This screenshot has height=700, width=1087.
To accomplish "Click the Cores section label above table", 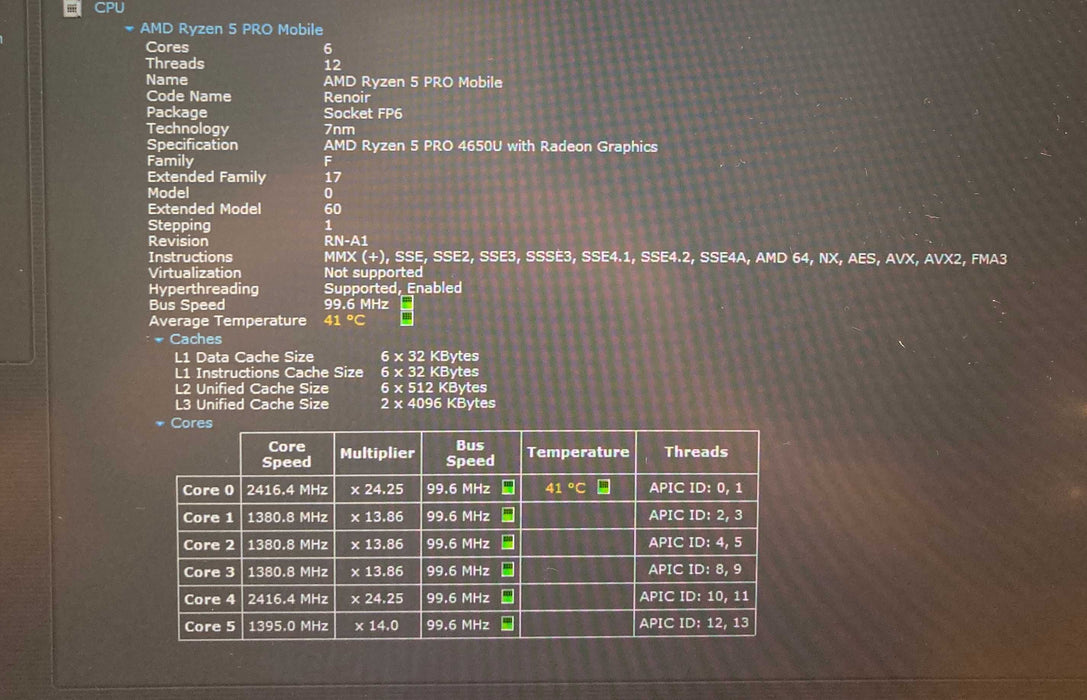I will 191,423.
